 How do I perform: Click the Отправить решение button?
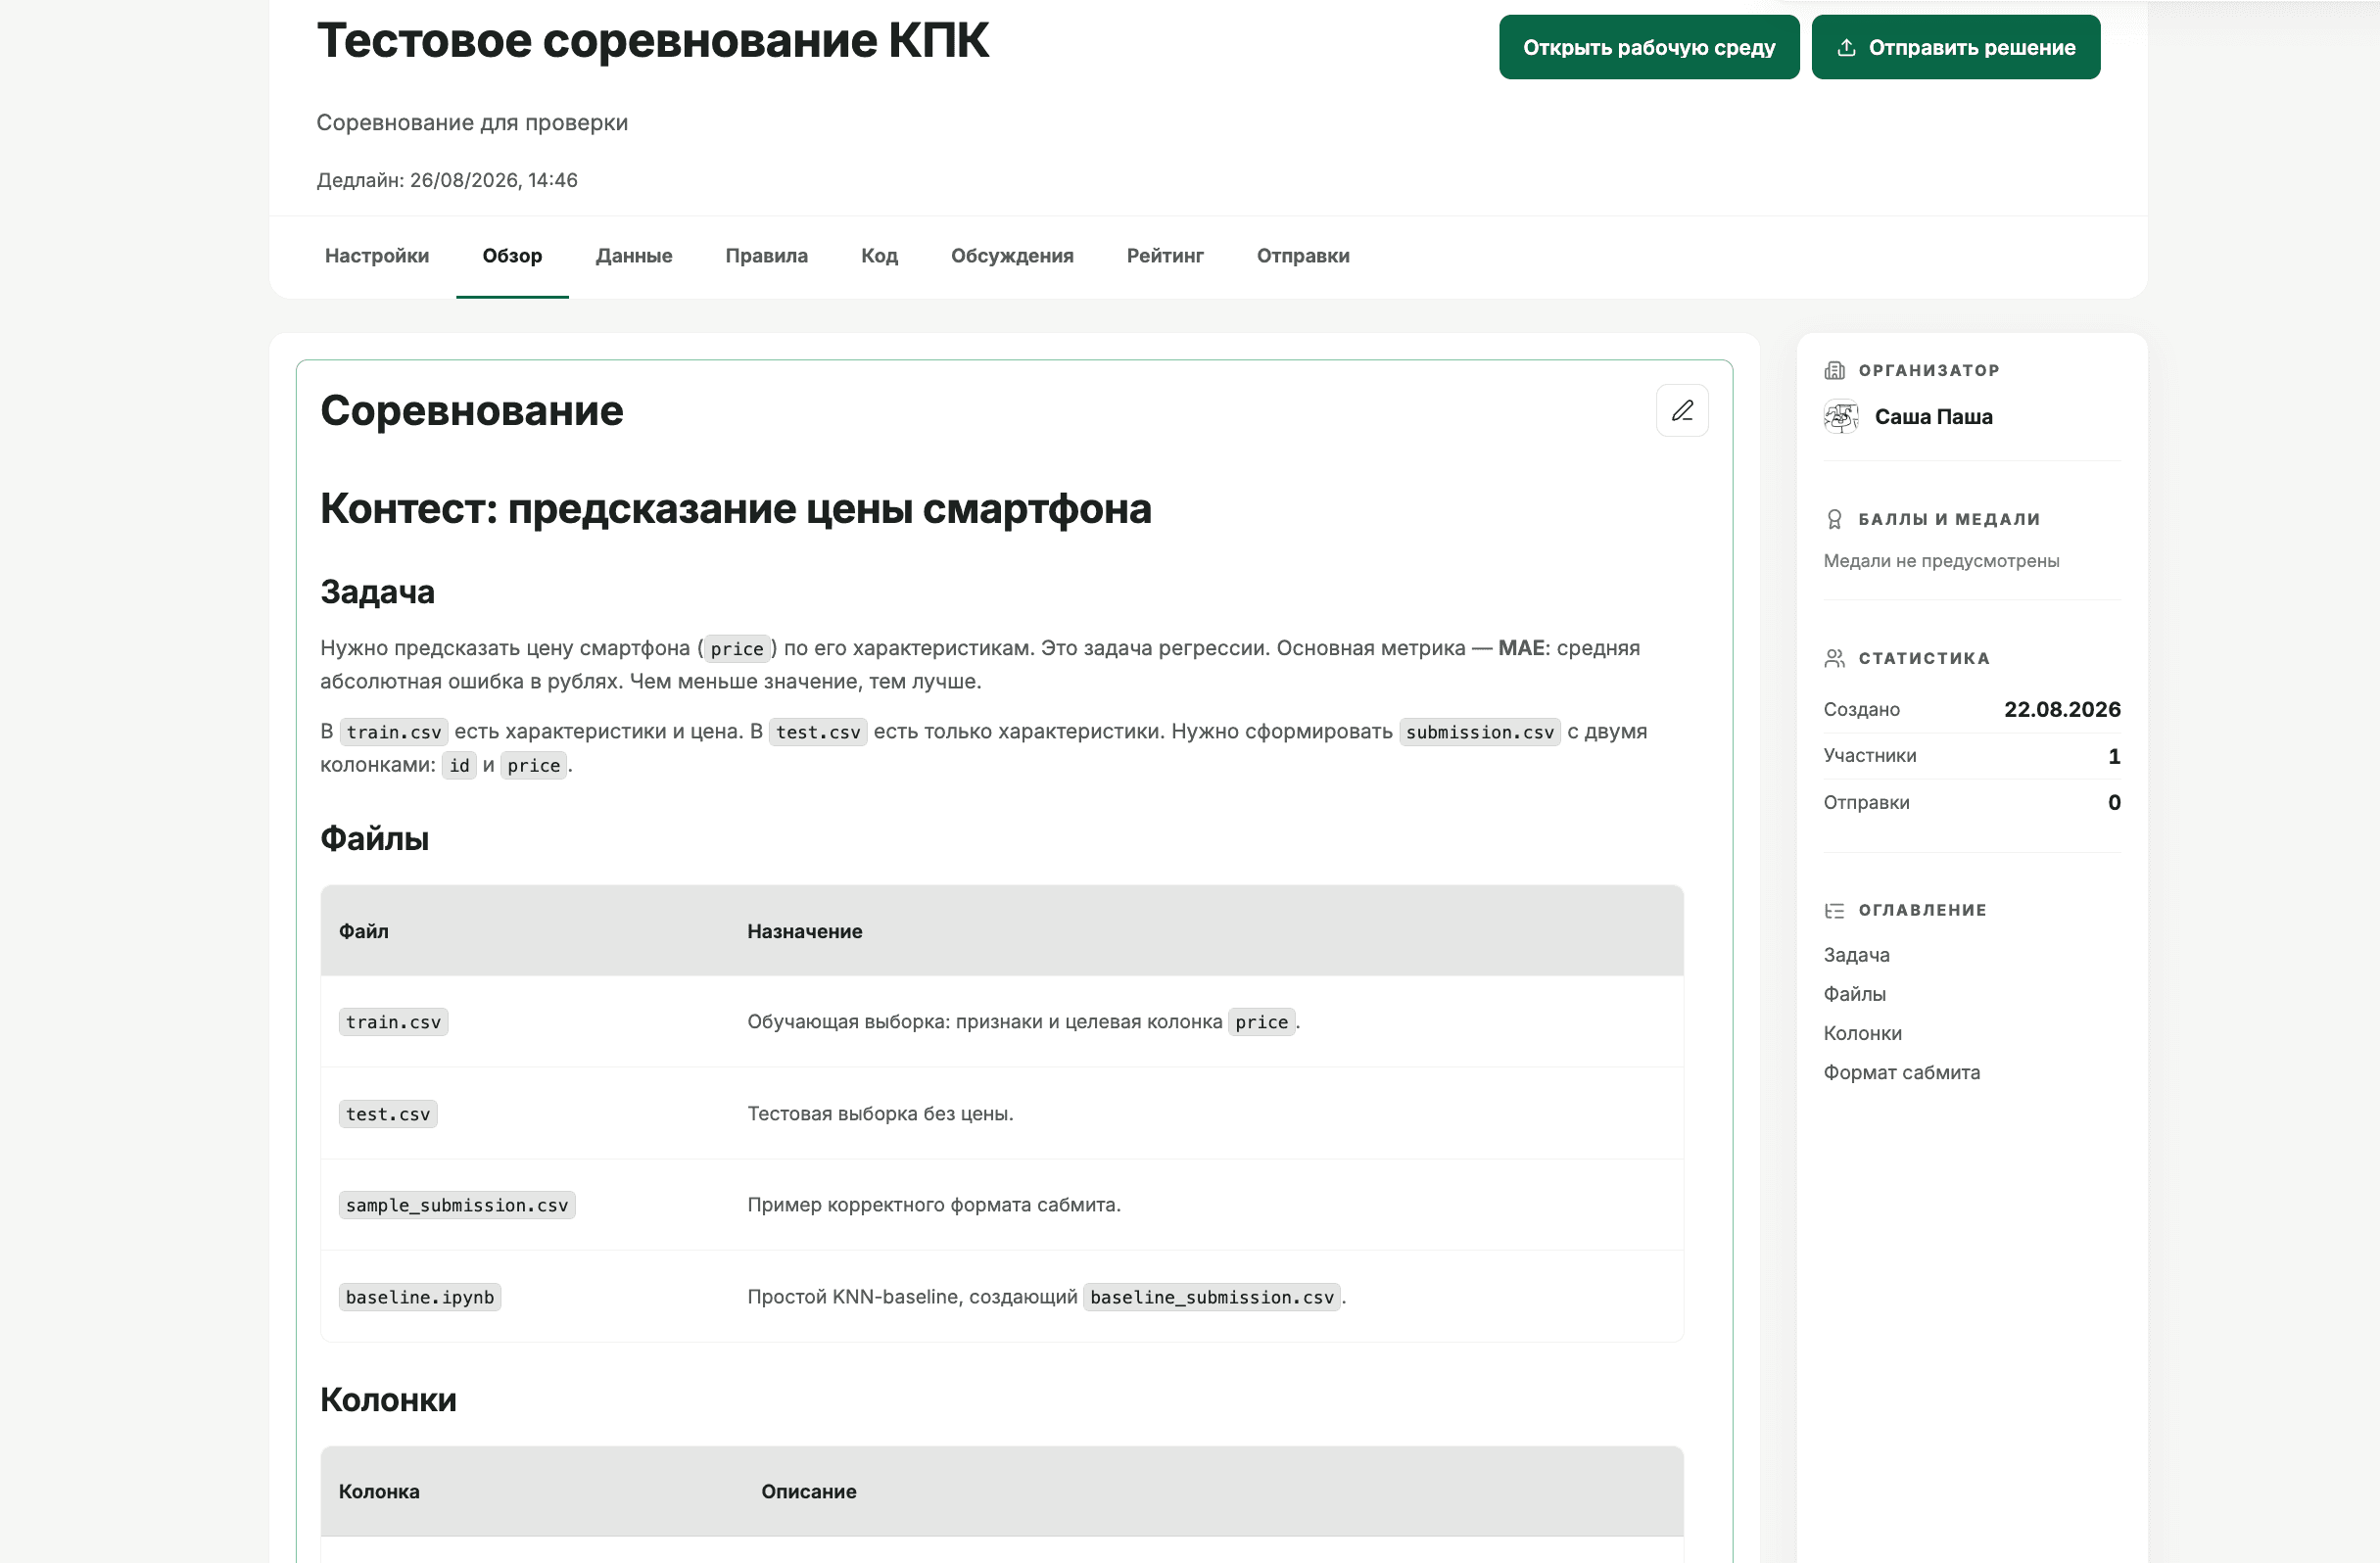[1955, 47]
